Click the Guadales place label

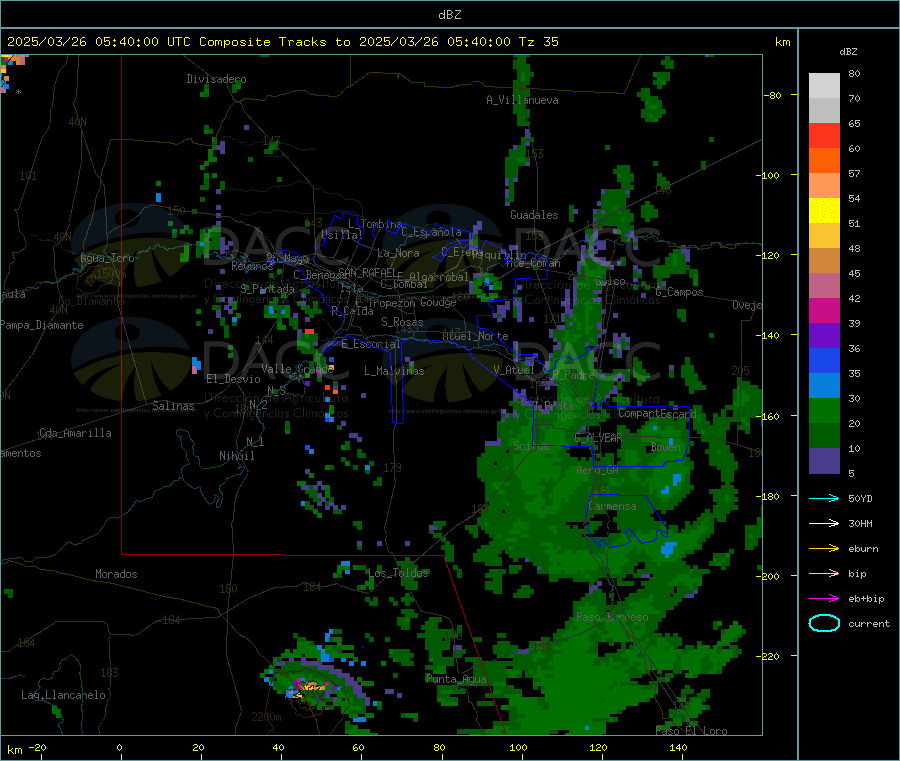coord(534,215)
